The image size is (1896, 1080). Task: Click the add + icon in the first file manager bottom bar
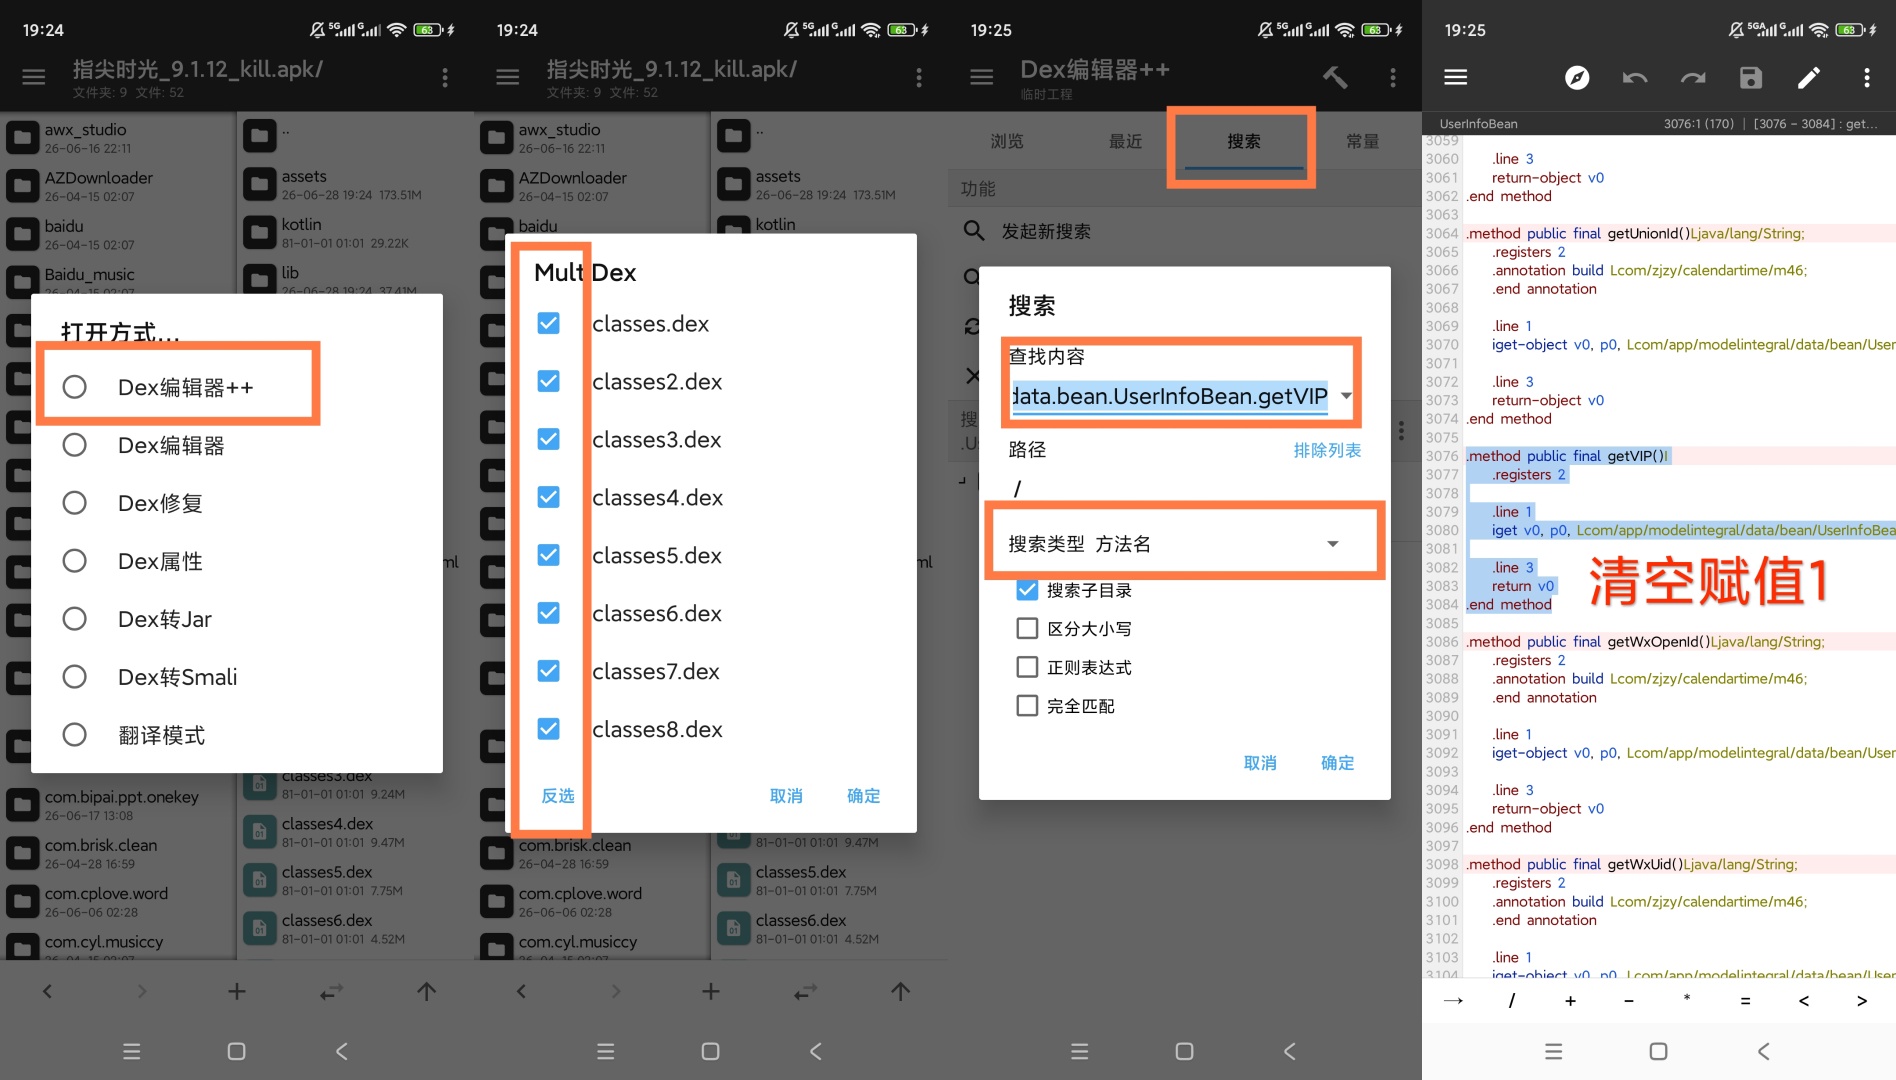pyautogui.click(x=237, y=991)
